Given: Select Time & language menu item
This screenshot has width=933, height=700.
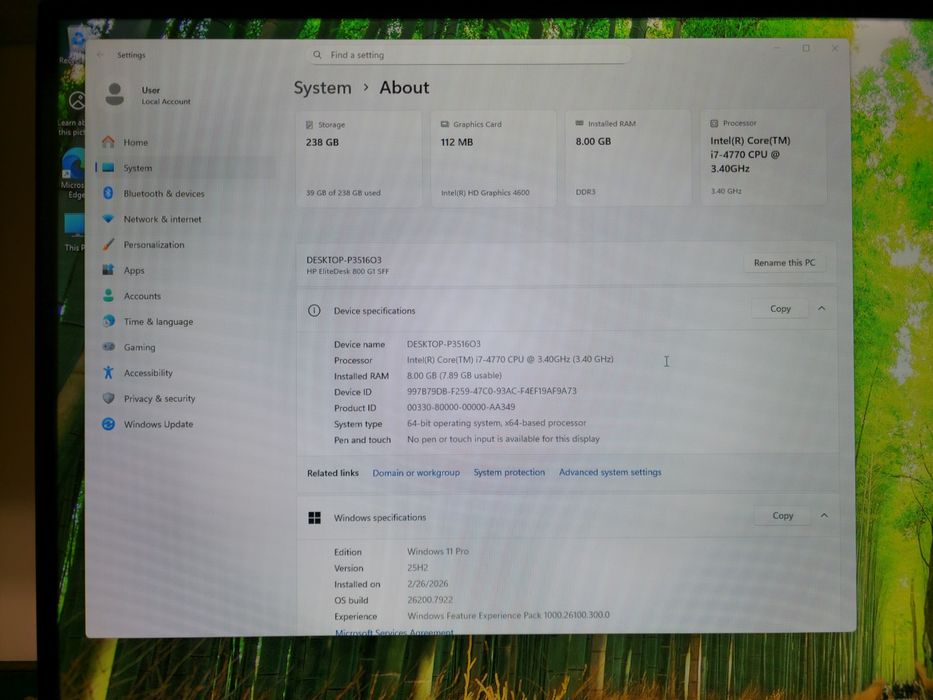Looking at the screenshot, I should pyautogui.click(x=186, y=321).
